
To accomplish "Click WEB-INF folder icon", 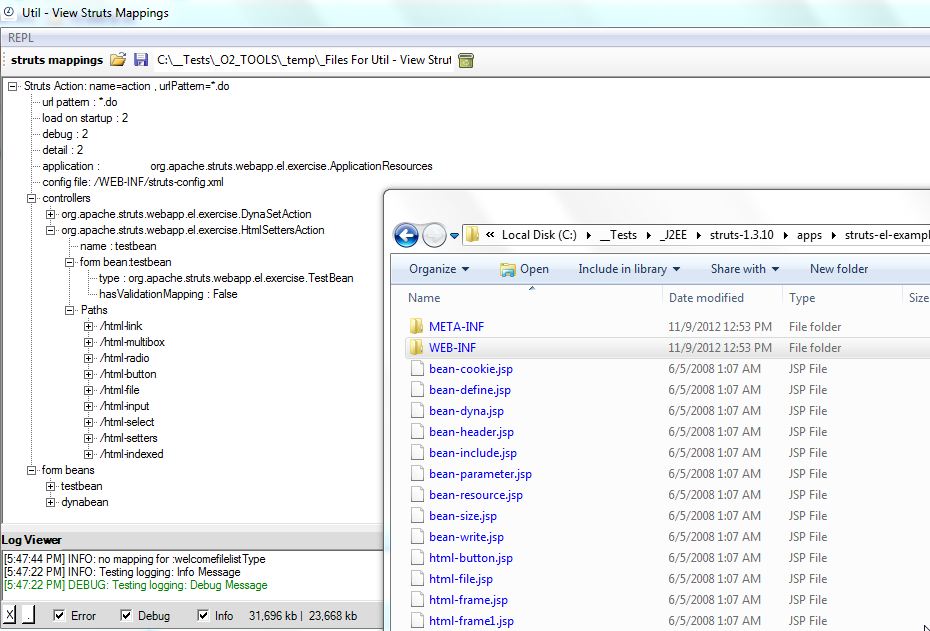I will 417,348.
